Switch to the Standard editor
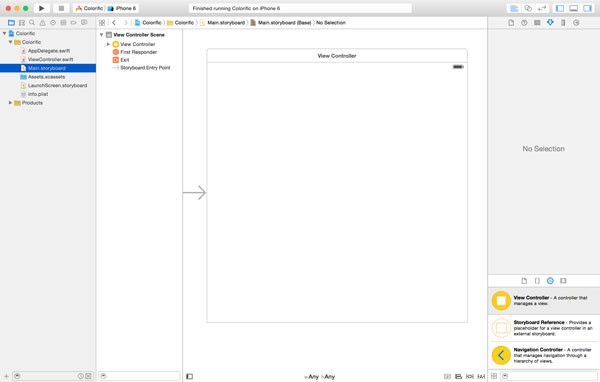Image resolution: width=600 pixels, height=382 pixels. click(x=514, y=8)
